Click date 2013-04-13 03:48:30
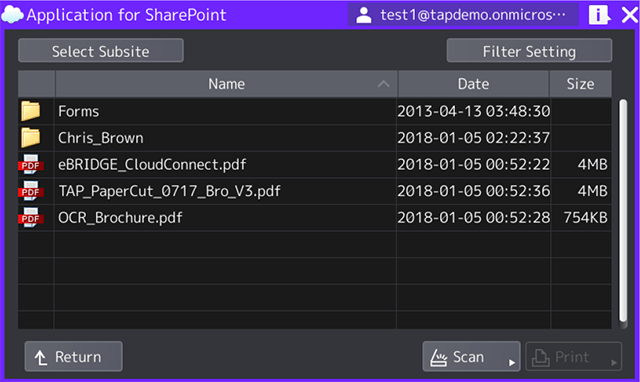The height and width of the screenshot is (382, 640). click(473, 111)
